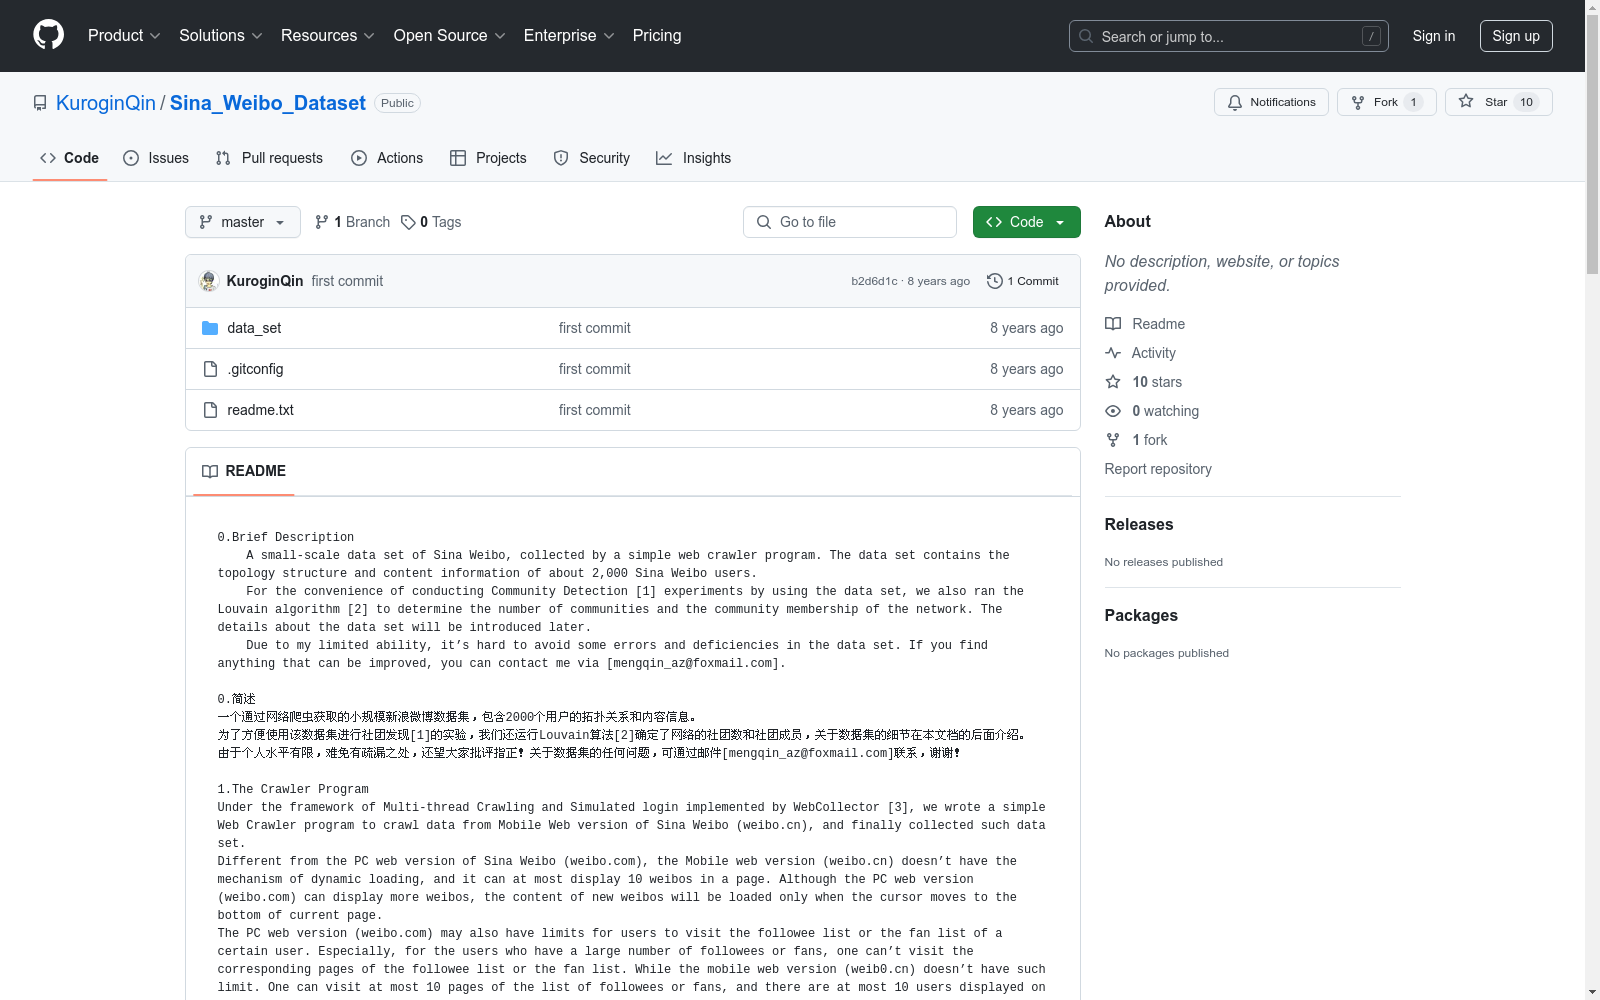Click the repository icon beside KuroginQin
Image resolution: width=1600 pixels, height=1000 pixels.
40,103
